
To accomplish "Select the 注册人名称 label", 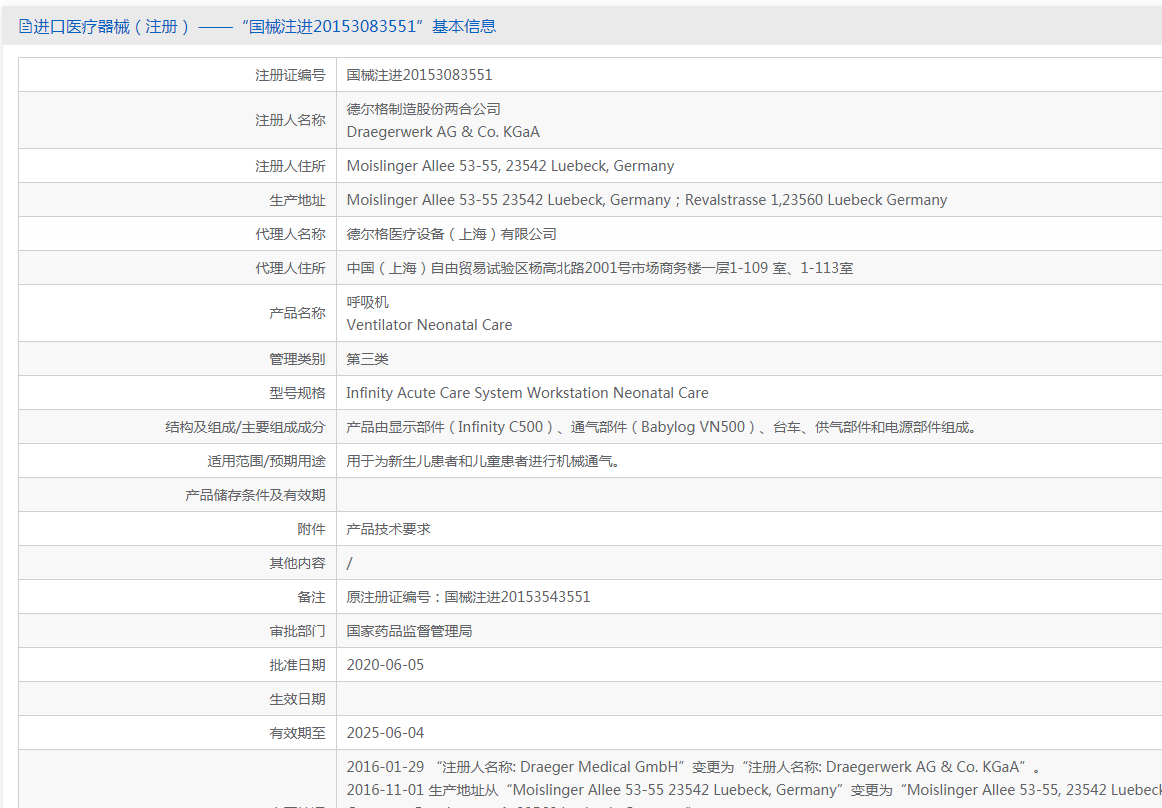I will tap(290, 120).
